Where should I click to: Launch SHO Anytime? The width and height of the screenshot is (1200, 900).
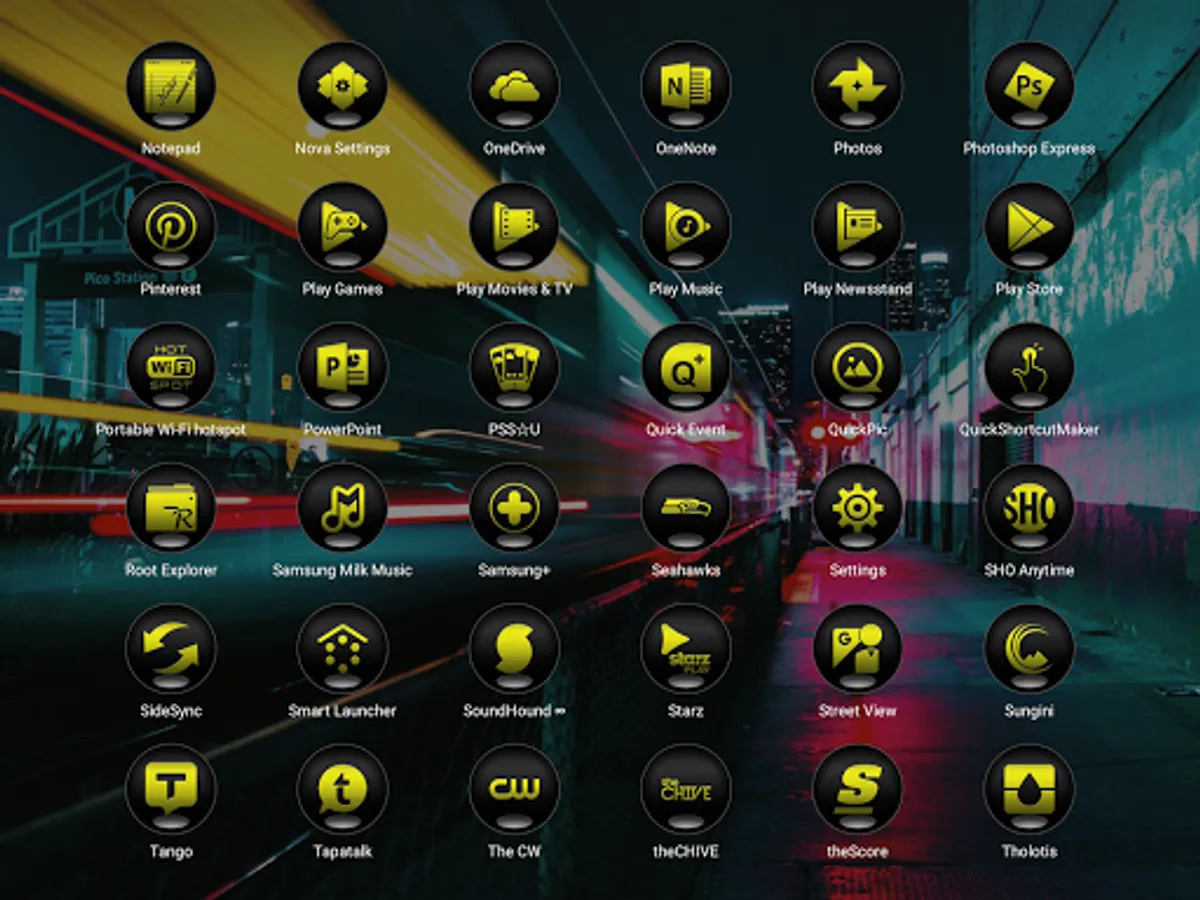(1029, 508)
